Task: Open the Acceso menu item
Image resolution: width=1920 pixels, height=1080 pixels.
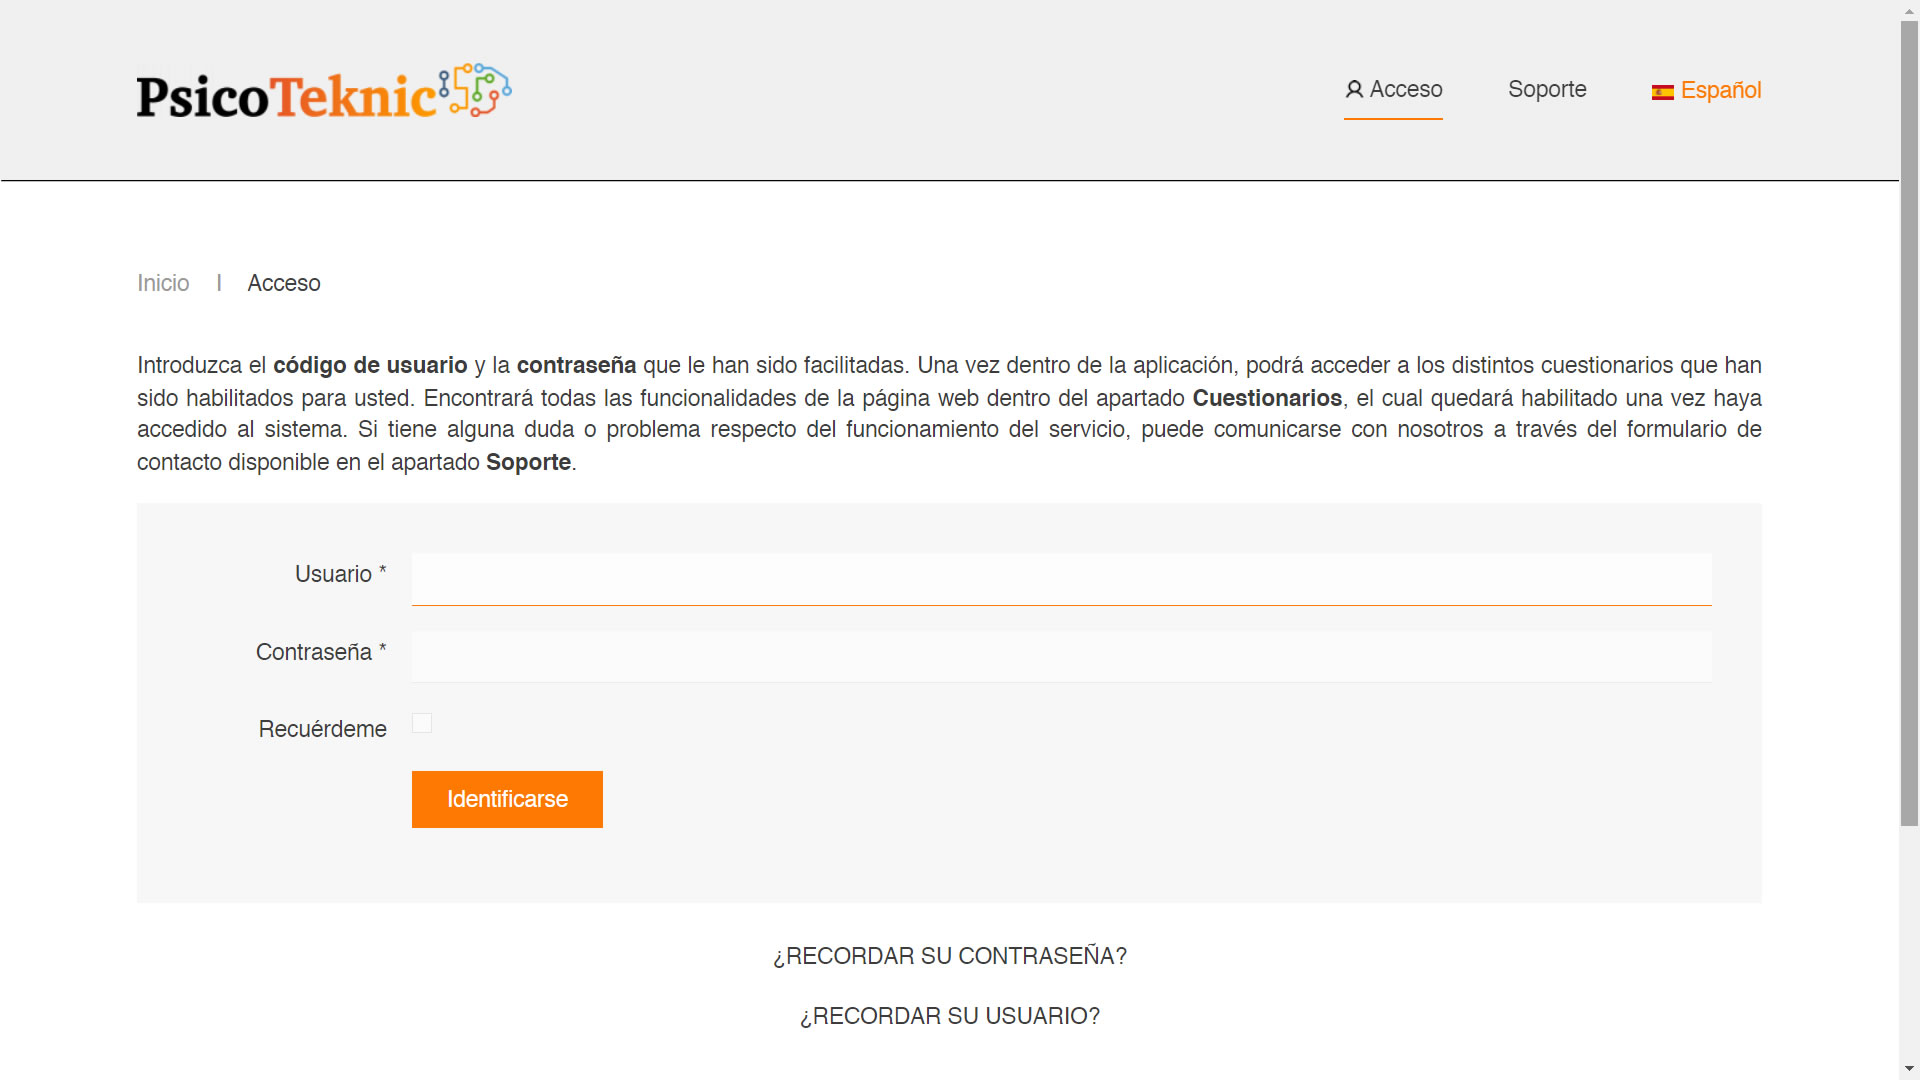Action: [x=1405, y=90]
